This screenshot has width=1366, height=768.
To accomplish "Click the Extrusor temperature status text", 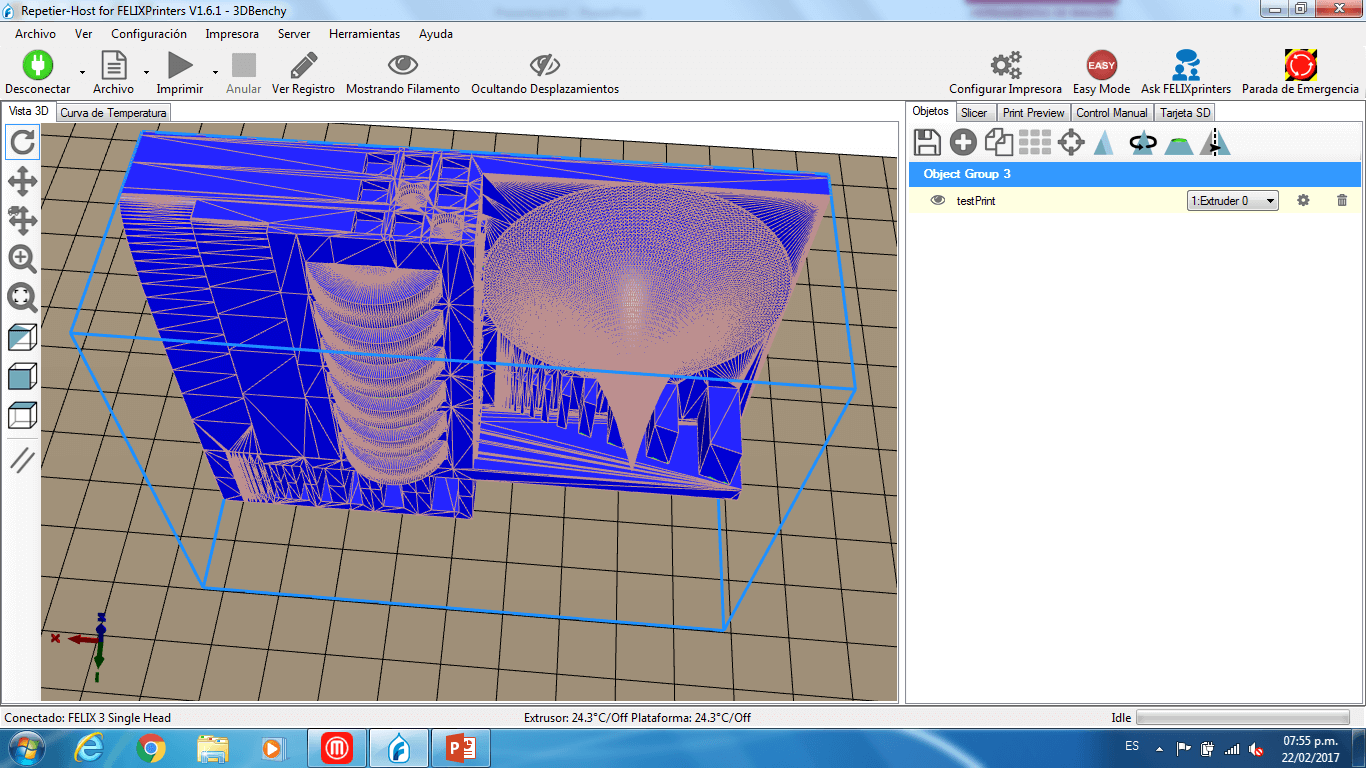I will [637, 718].
